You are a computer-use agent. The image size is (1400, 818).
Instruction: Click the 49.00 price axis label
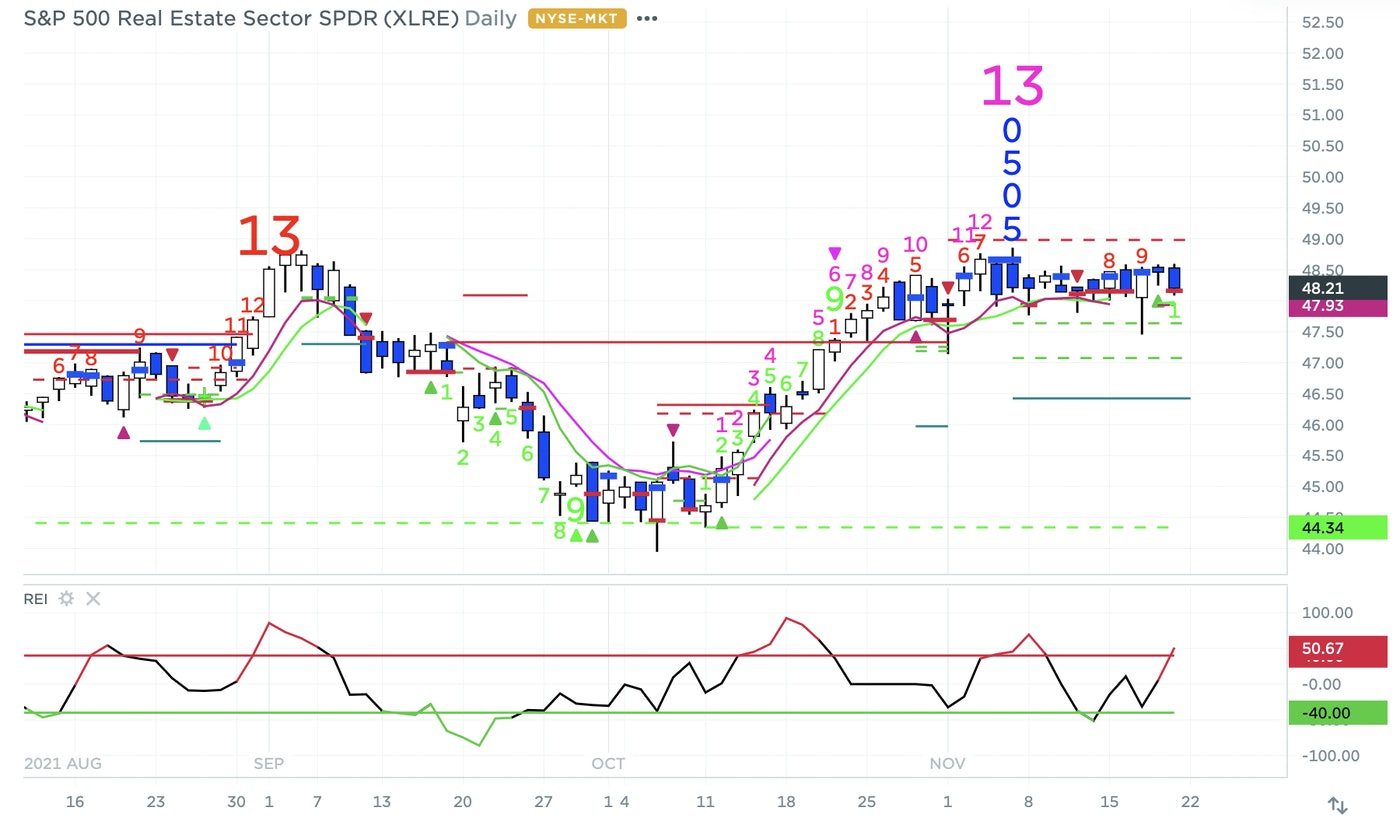click(x=1321, y=240)
